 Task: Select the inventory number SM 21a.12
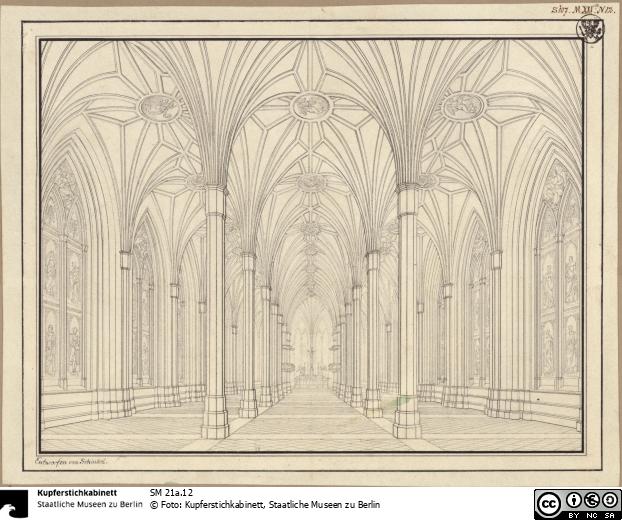coord(171,493)
